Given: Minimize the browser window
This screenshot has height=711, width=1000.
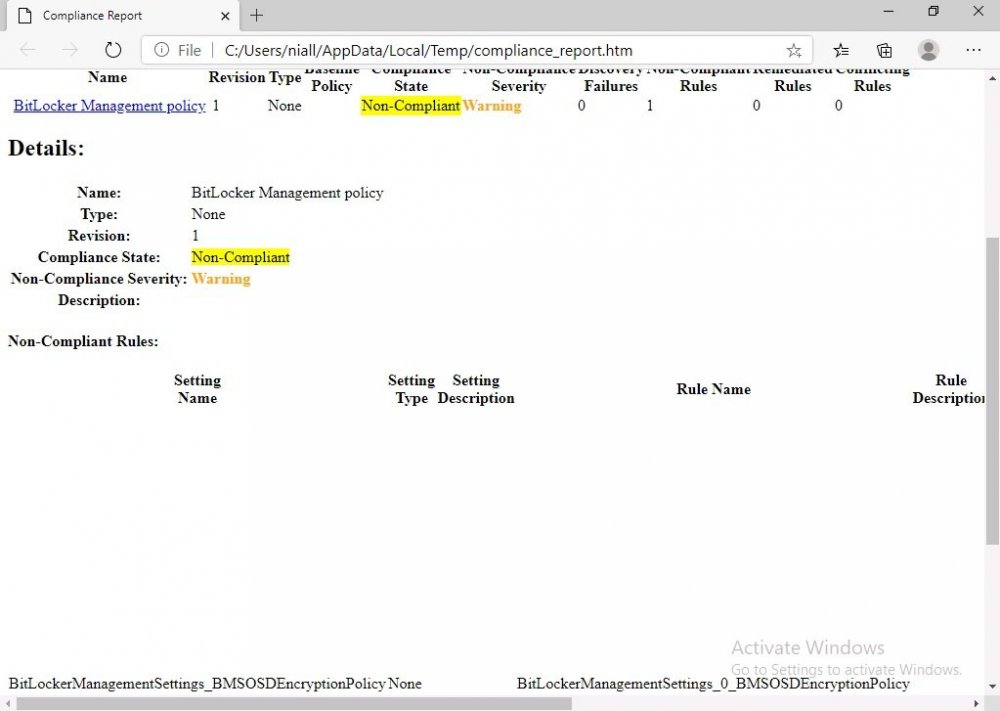Looking at the screenshot, I should point(888,11).
